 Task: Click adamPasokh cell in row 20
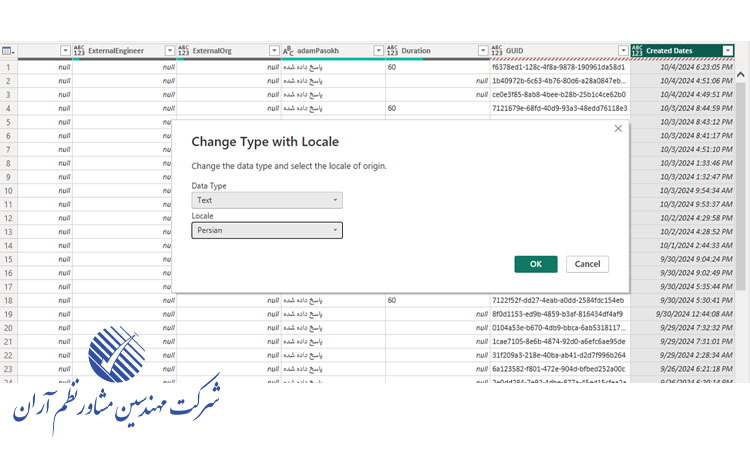[333, 328]
